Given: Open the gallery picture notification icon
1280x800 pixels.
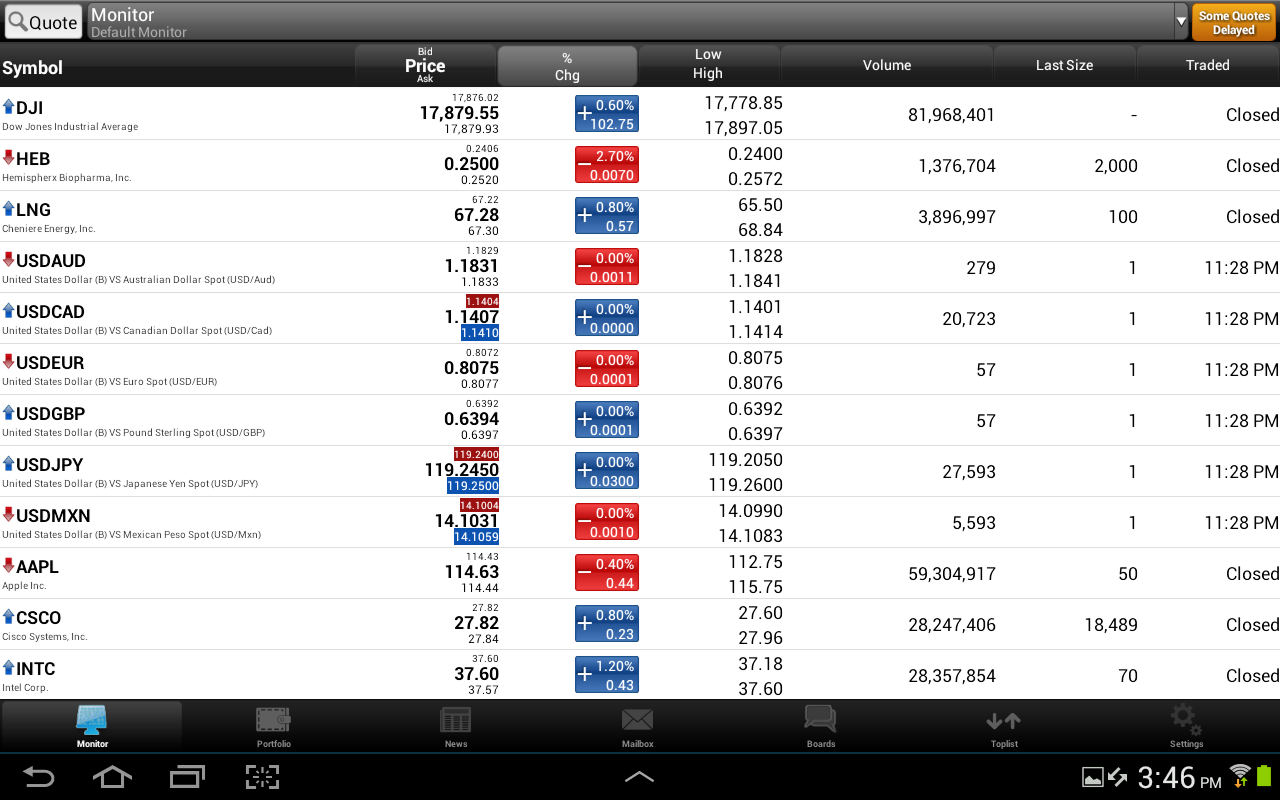Looking at the screenshot, I should [x=1092, y=777].
